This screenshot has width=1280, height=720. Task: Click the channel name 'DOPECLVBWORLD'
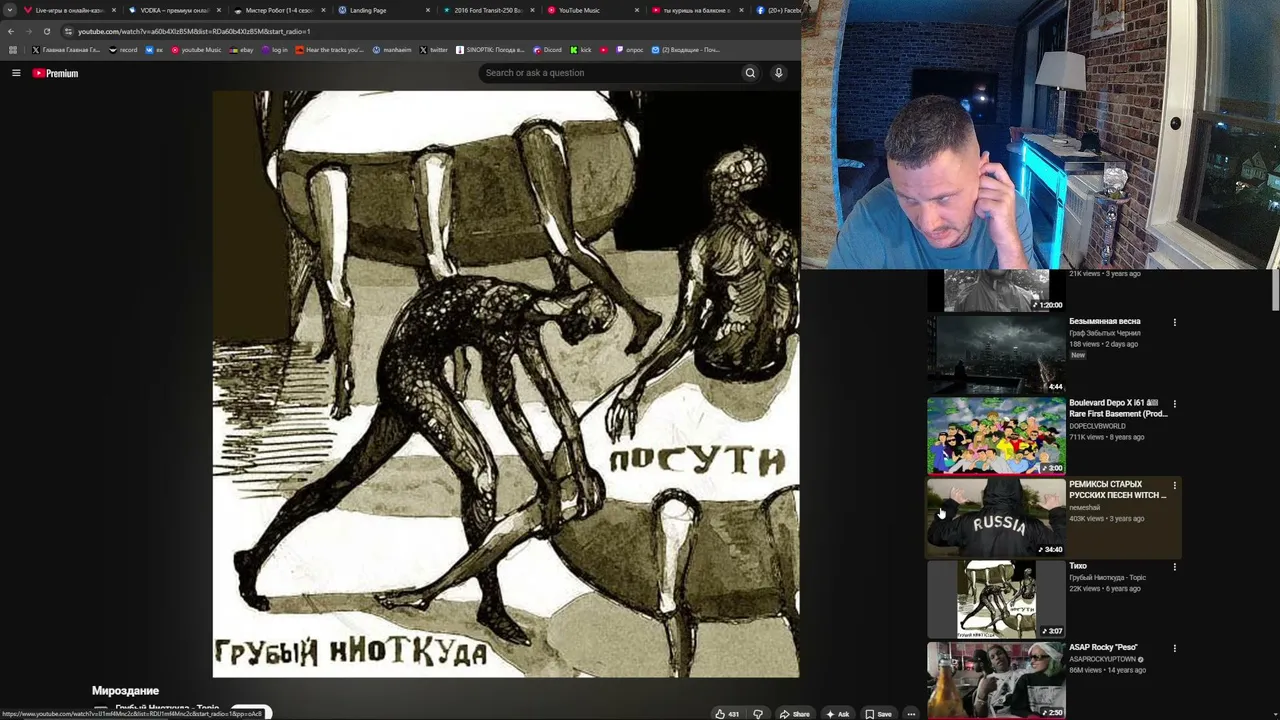[x=1097, y=426]
